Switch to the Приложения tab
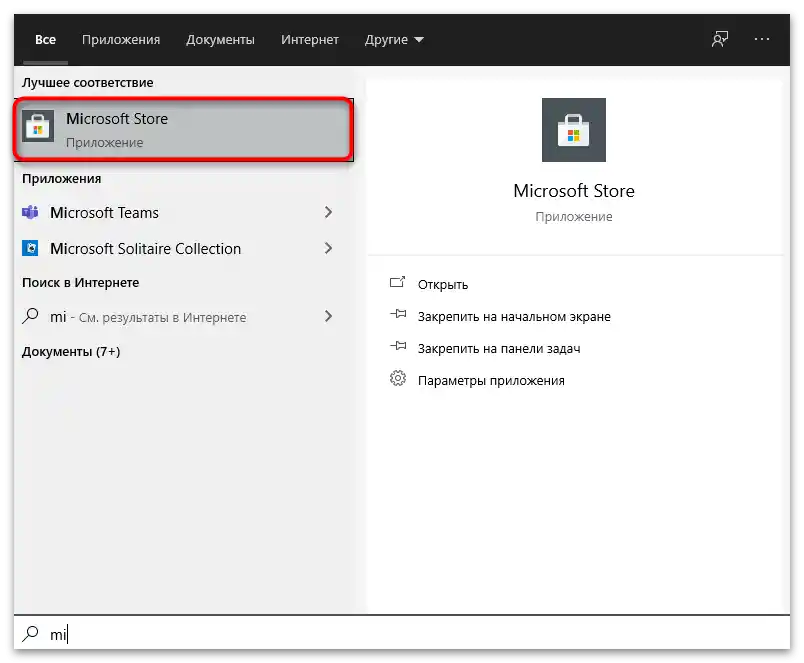804x663 pixels. [121, 39]
